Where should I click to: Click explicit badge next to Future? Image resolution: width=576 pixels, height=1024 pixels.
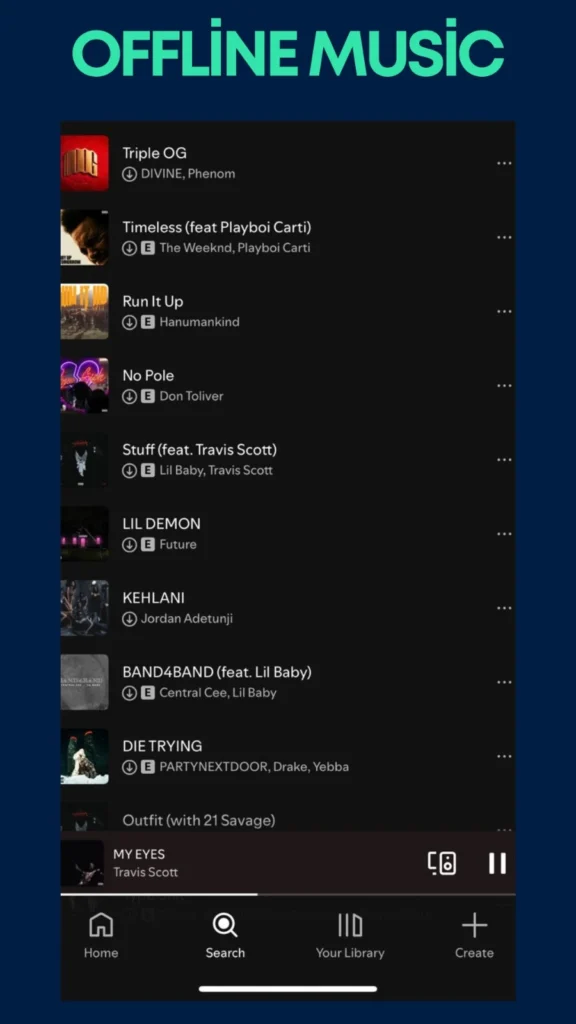pos(148,545)
